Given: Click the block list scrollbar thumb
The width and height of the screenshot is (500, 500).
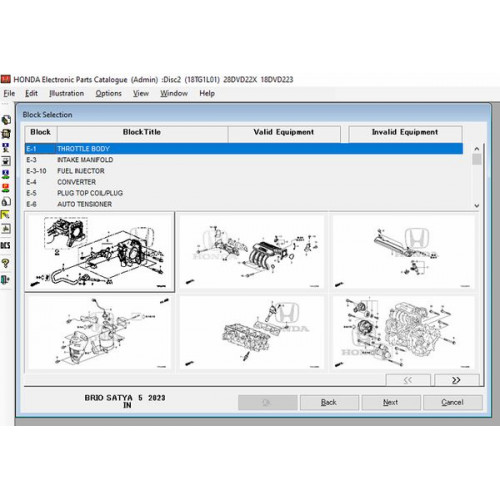Looking at the screenshot, I should [477, 159].
